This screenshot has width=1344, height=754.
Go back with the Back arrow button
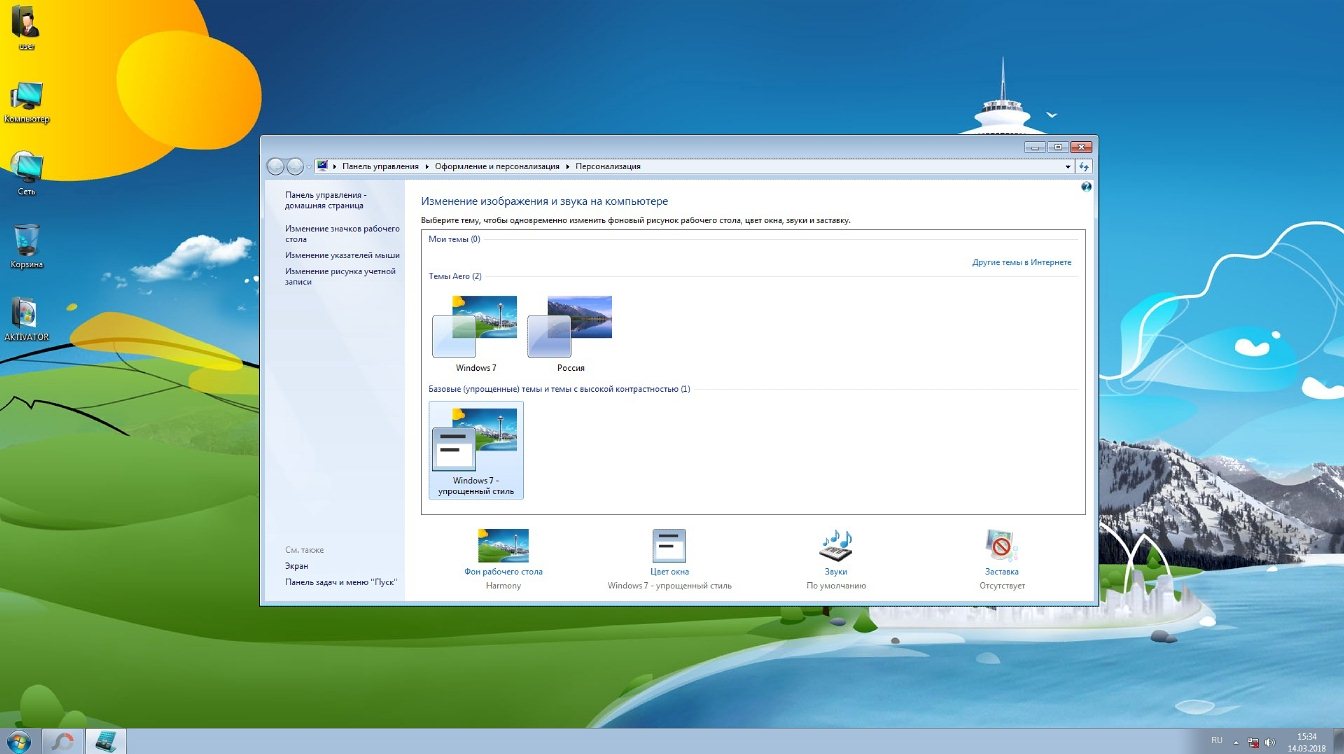[x=276, y=166]
